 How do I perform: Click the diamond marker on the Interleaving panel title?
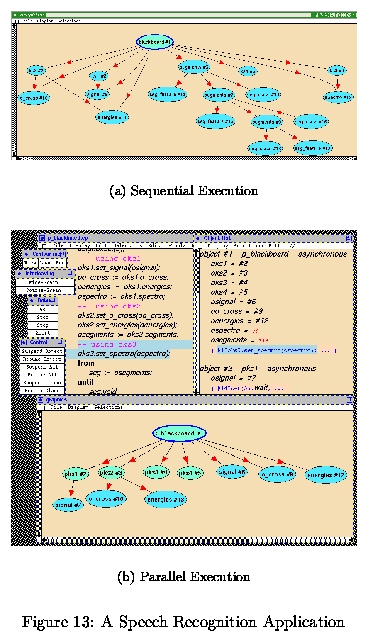(x=20, y=273)
